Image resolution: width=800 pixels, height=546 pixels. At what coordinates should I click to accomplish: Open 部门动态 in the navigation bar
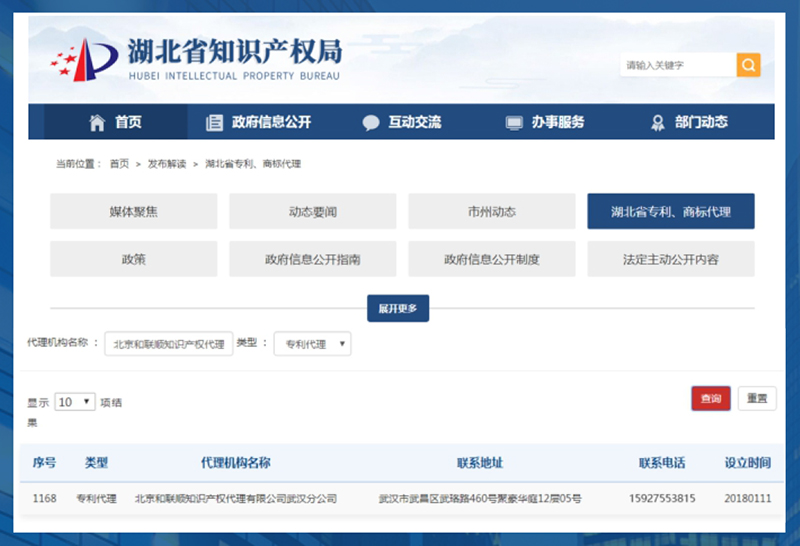coord(689,122)
